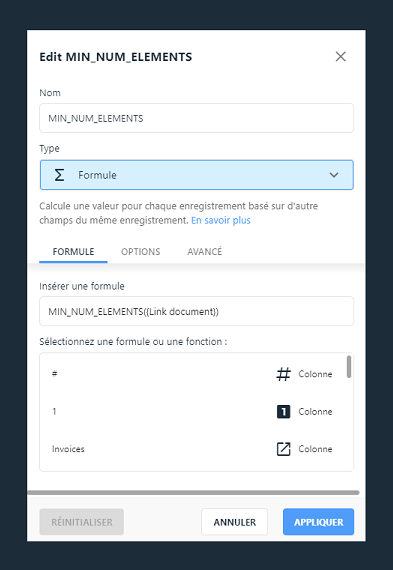Screen dimensions: 393x570
Task: Click into the Nom input field
Action: click(x=196, y=118)
